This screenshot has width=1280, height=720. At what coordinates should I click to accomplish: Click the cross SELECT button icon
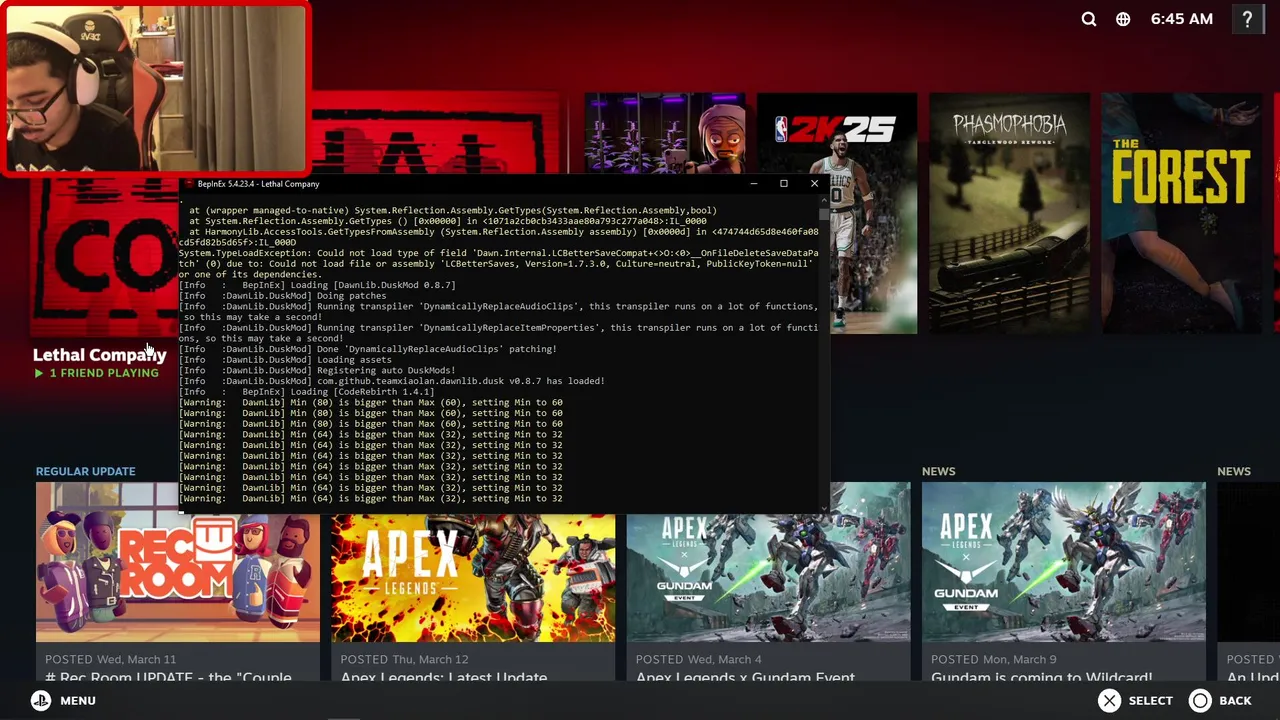[1109, 700]
